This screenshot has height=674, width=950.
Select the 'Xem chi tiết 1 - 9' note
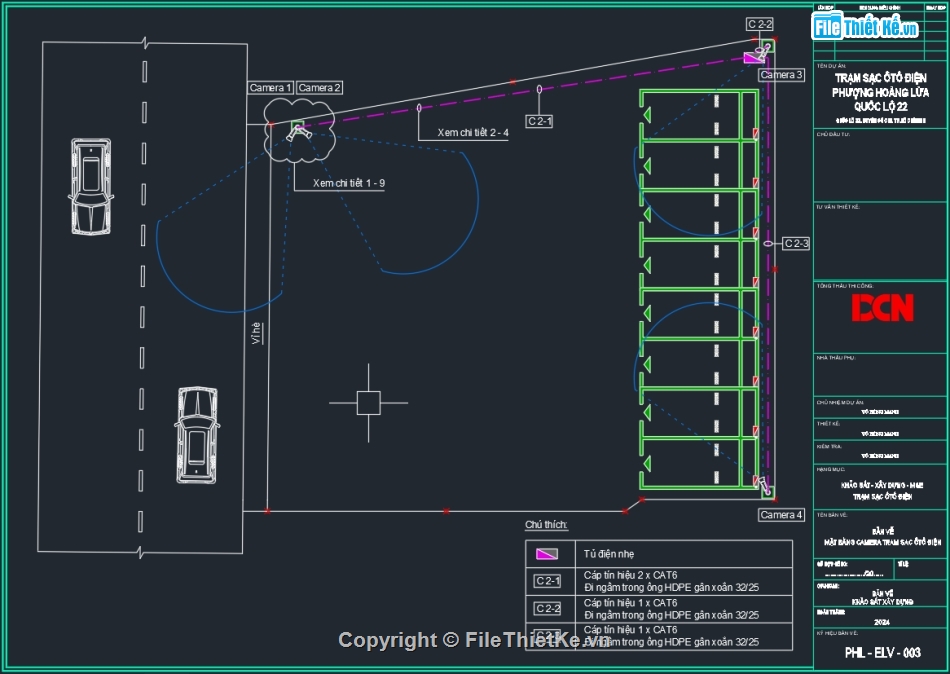pyautogui.click(x=349, y=183)
